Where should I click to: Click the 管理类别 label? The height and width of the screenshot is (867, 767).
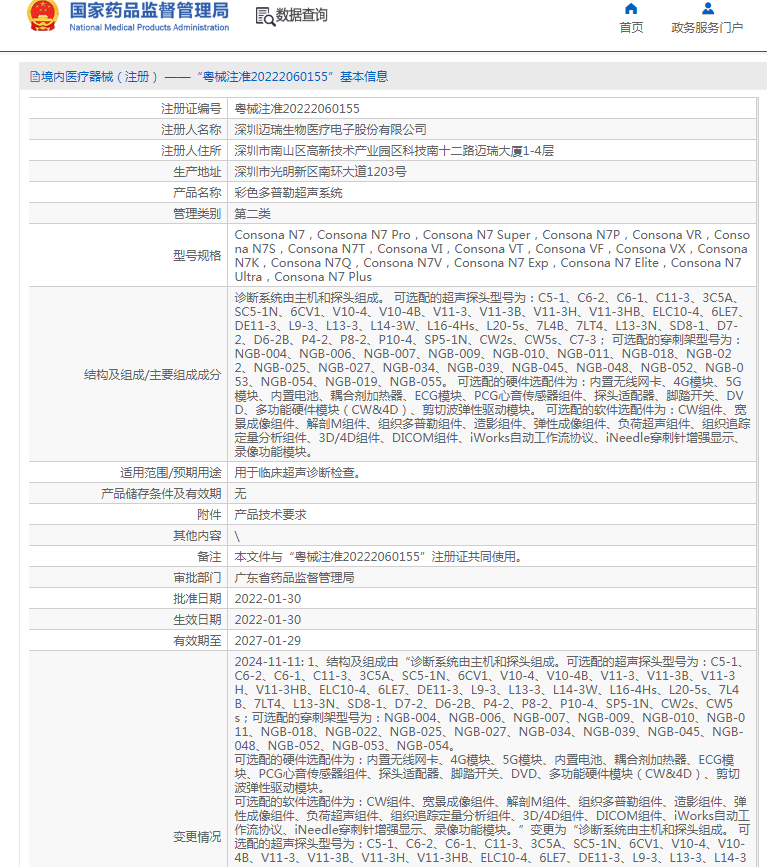pos(197,214)
